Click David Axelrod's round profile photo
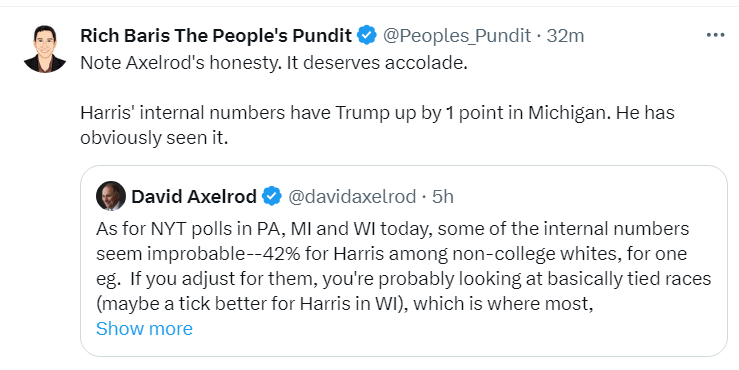 point(111,196)
